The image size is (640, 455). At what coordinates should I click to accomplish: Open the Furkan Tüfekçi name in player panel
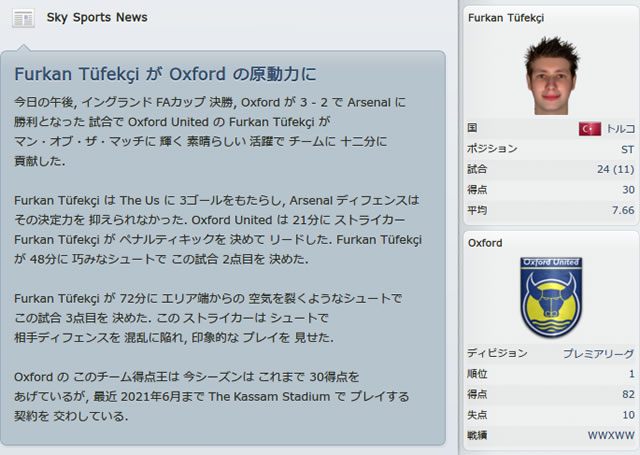pyautogui.click(x=506, y=18)
